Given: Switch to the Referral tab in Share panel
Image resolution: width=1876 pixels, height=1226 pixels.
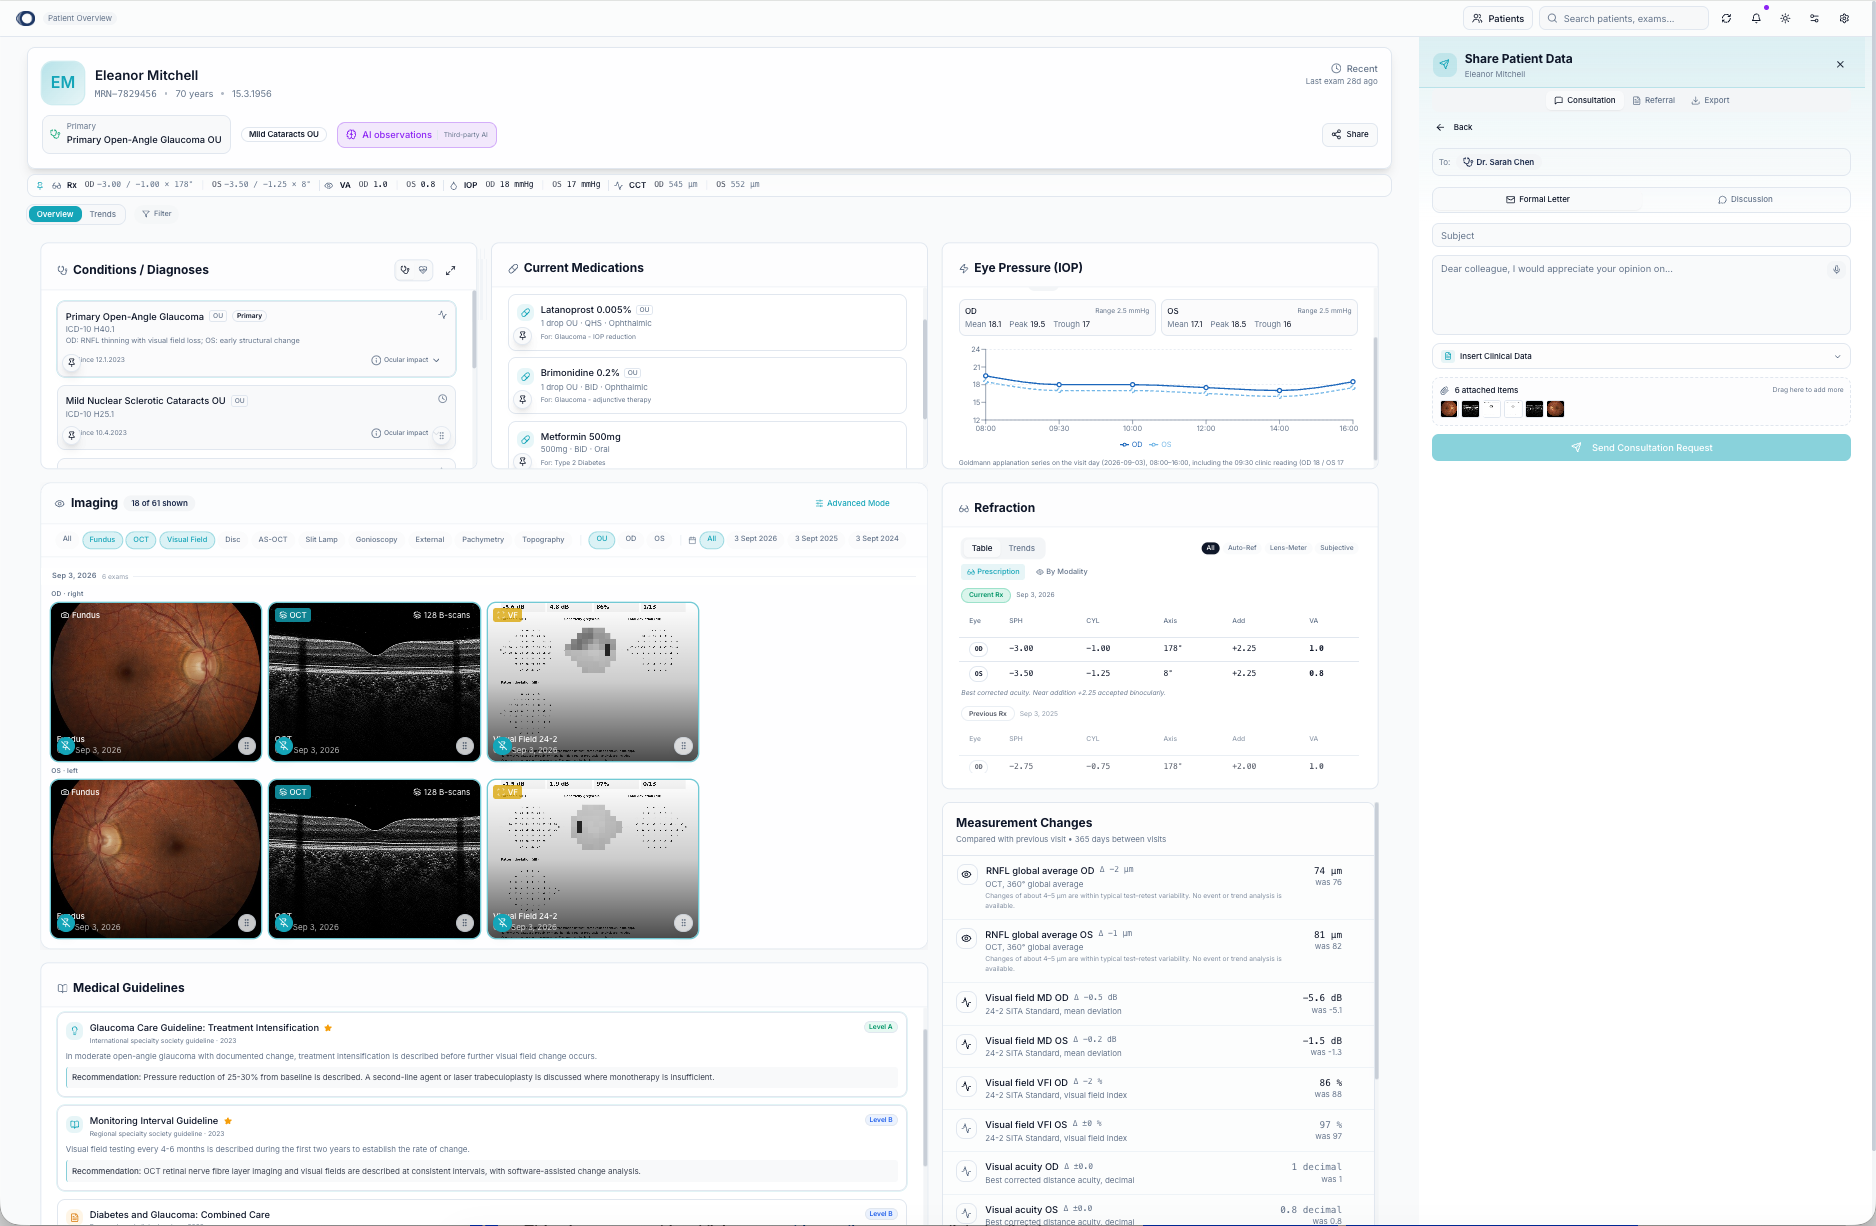Looking at the screenshot, I should click(x=1653, y=100).
